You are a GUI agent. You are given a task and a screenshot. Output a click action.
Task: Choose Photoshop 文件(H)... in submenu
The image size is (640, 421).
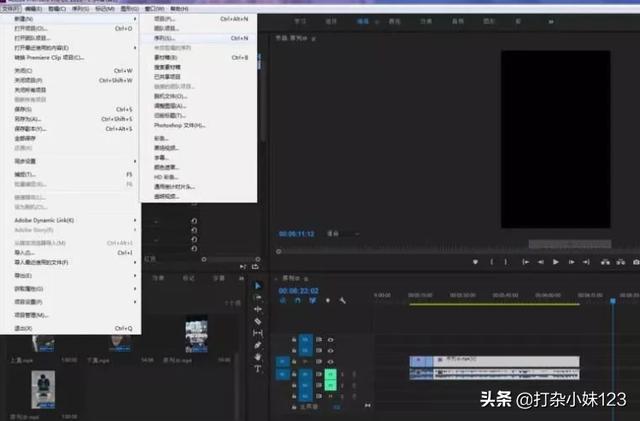click(x=199, y=125)
